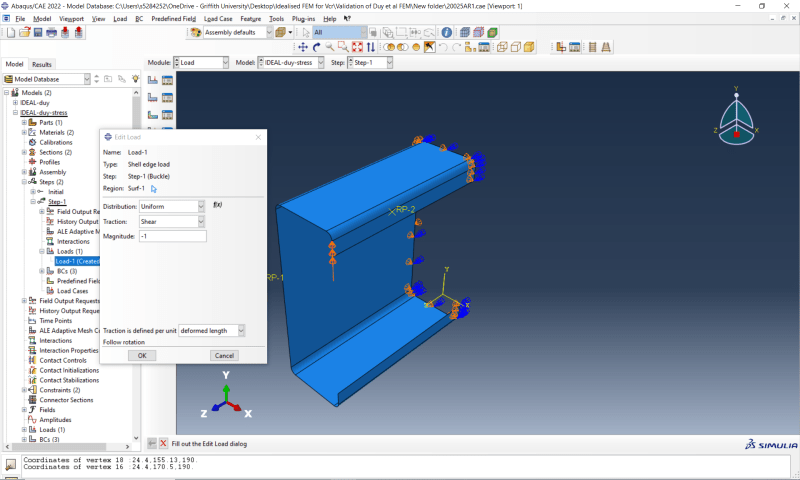
Task: Click the Create Load tool
Action: tap(153, 80)
